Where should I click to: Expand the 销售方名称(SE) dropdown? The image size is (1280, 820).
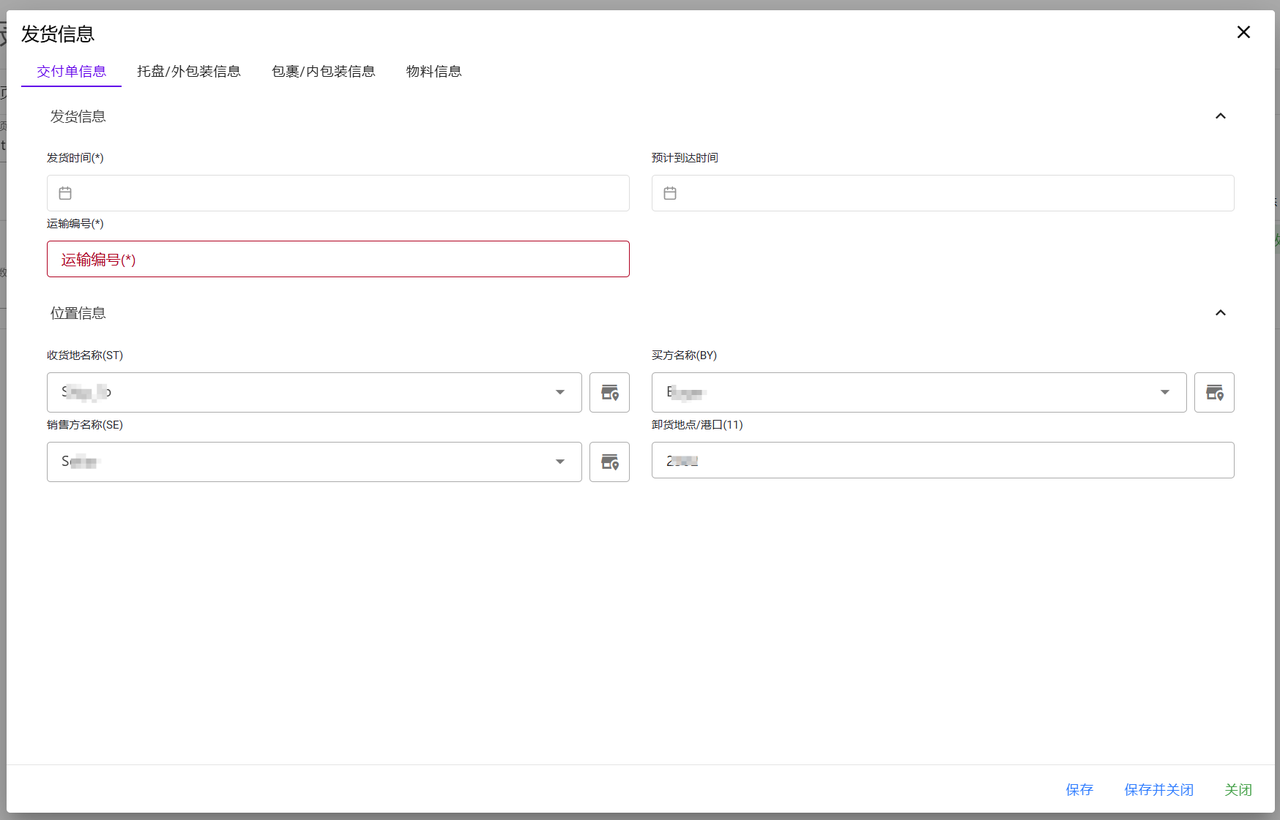(x=560, y=462)
